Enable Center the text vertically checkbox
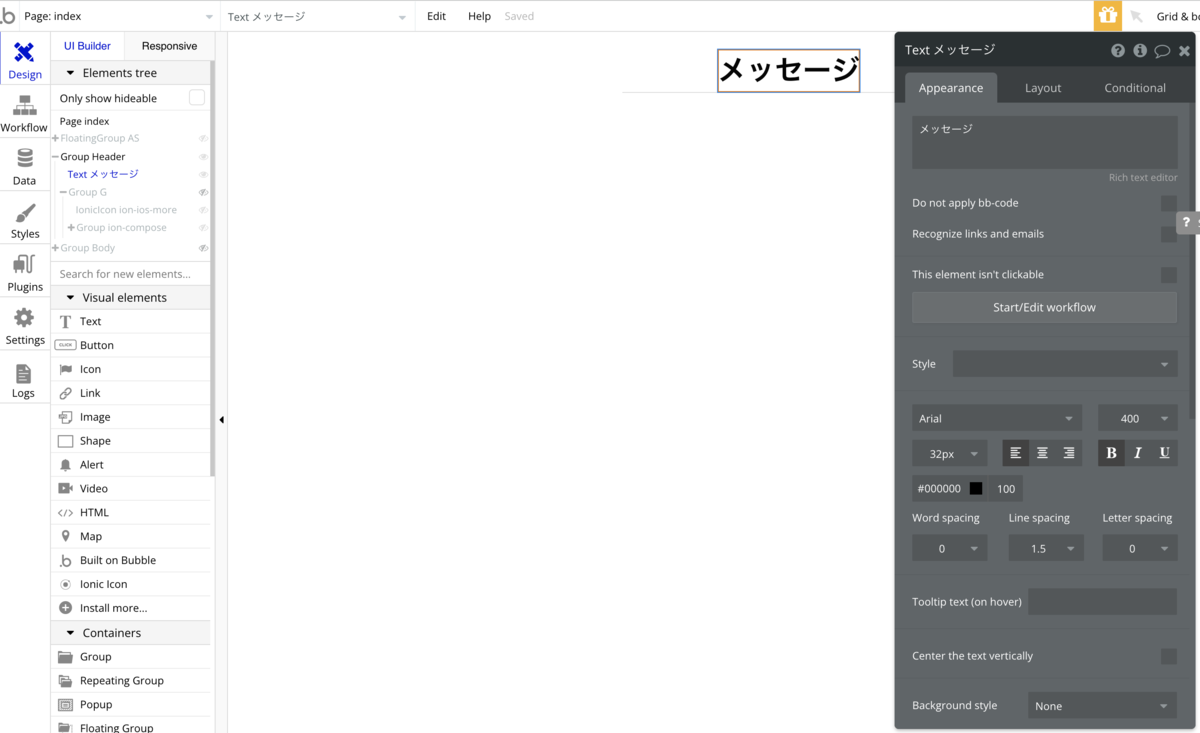 click(x=1168, y=656)
